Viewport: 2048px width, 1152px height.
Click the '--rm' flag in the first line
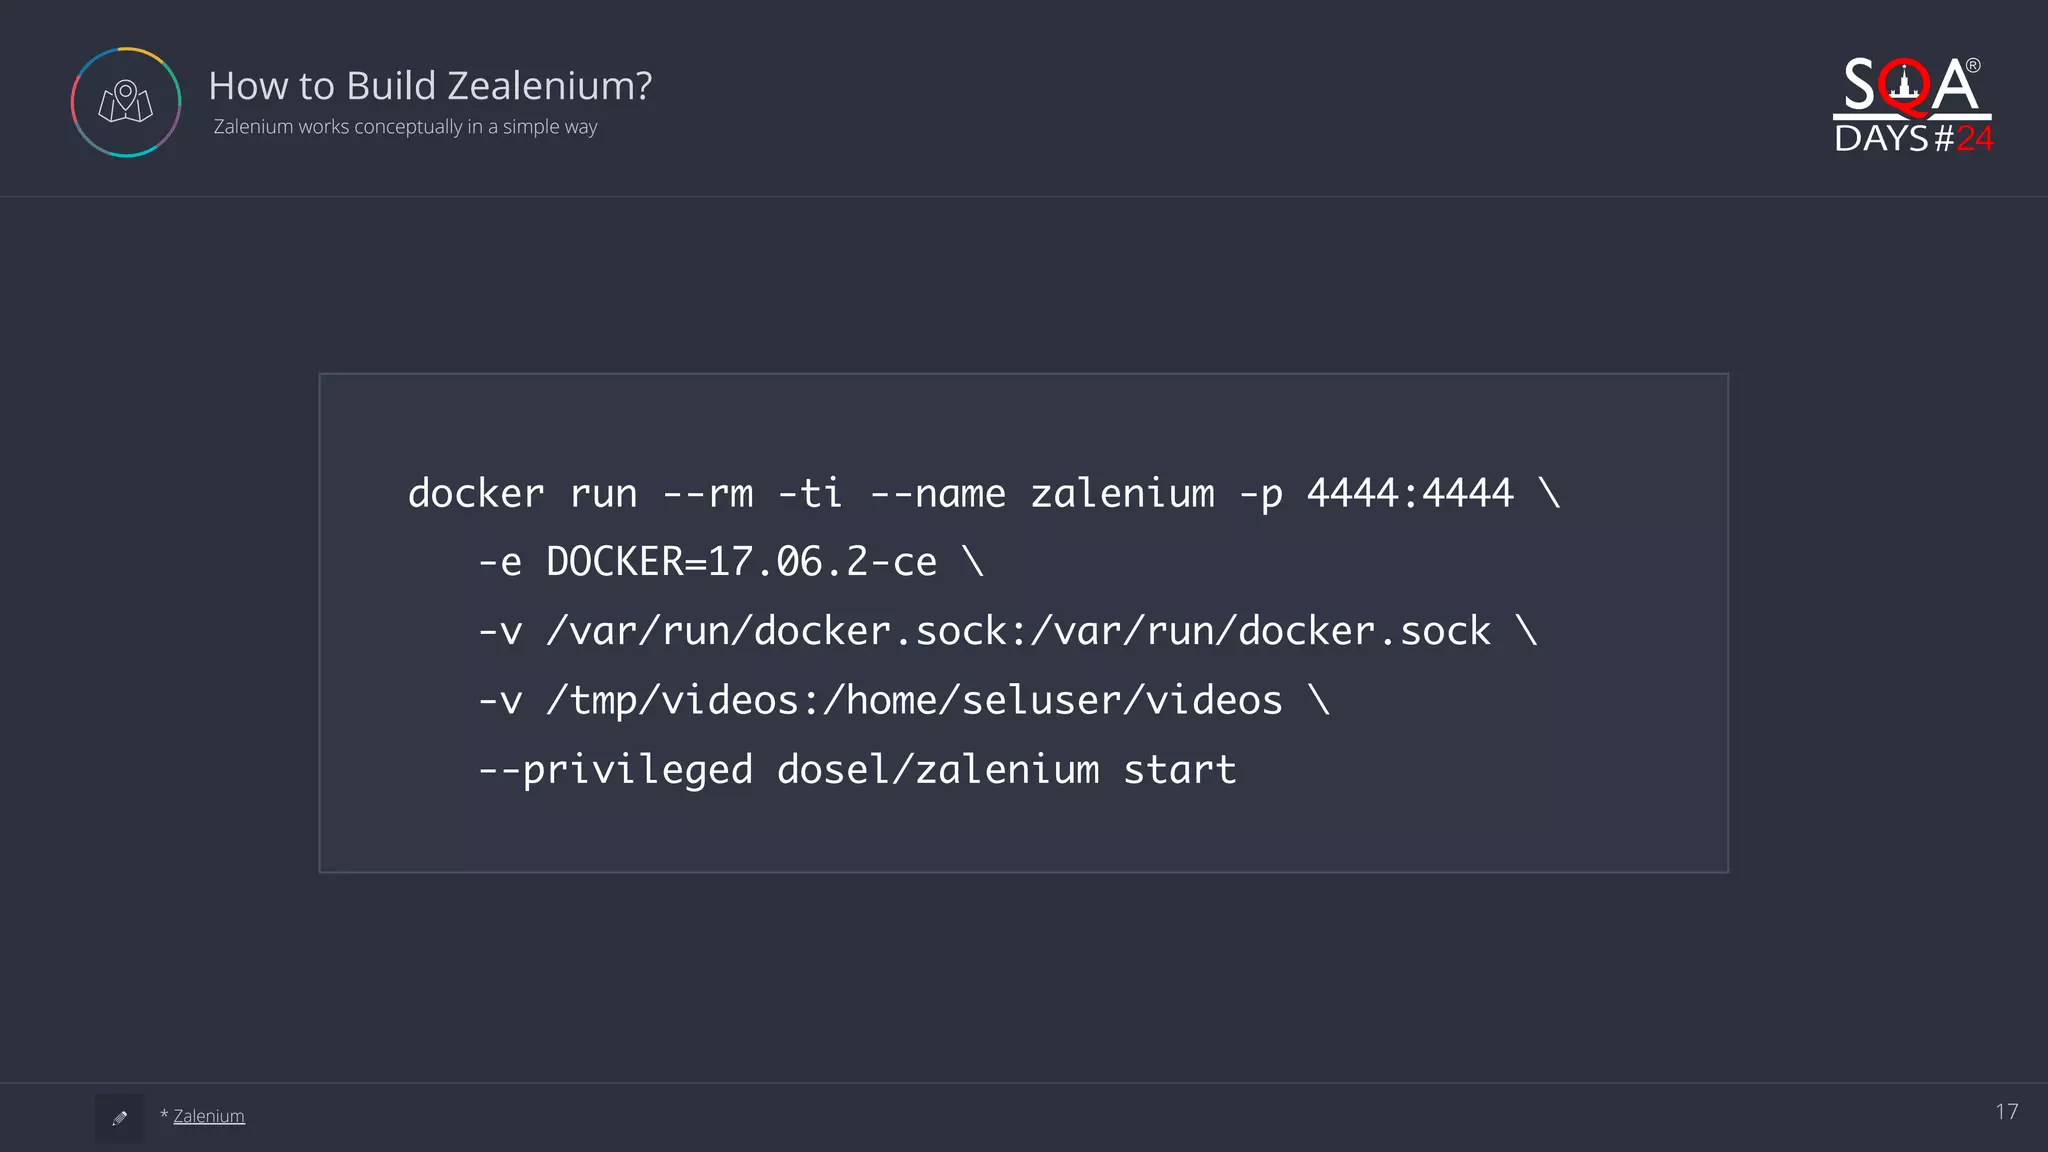coord(708,493)
